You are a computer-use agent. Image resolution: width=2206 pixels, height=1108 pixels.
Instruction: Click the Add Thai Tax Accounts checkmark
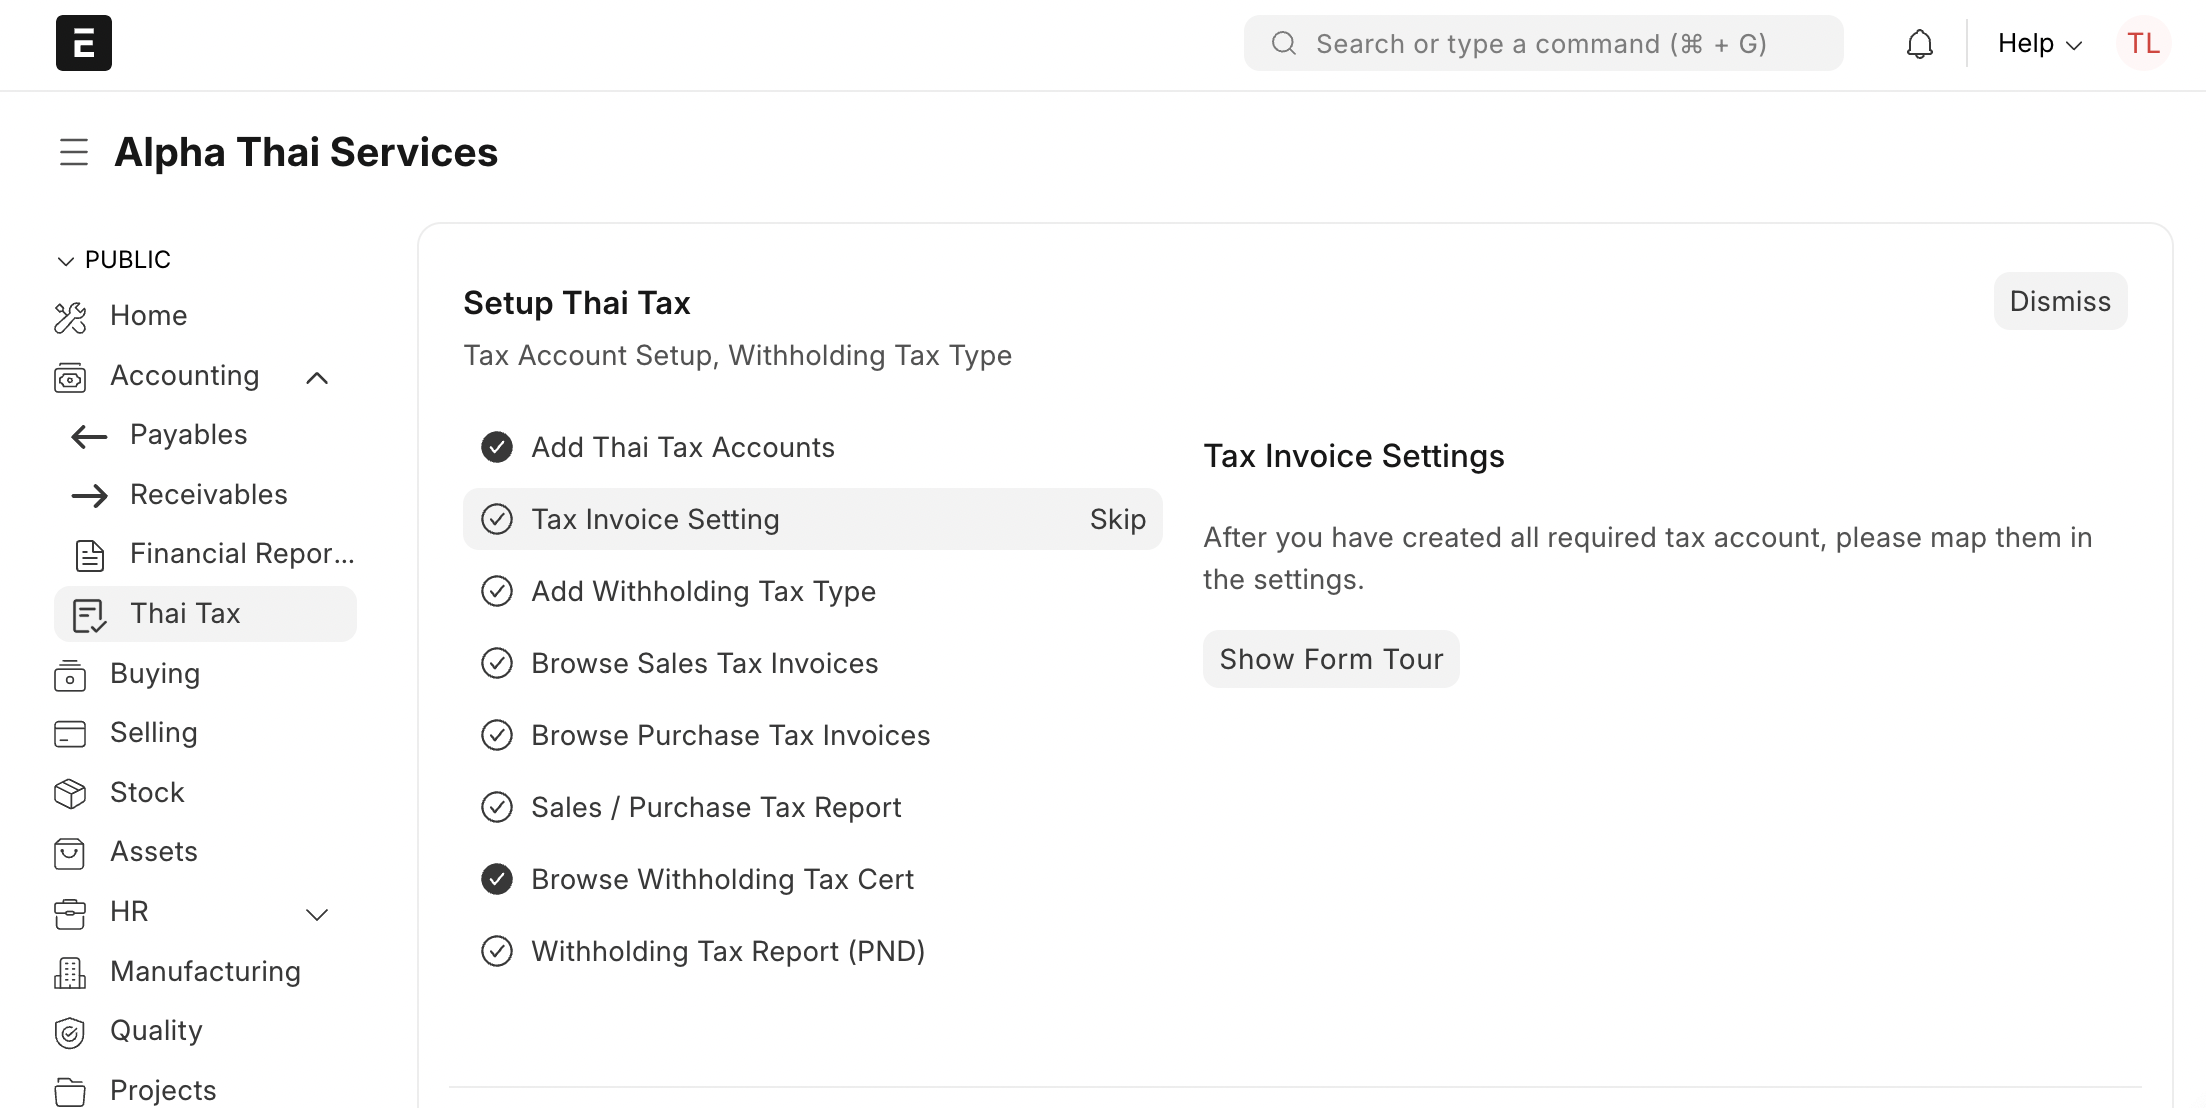[x=497, y=447]
